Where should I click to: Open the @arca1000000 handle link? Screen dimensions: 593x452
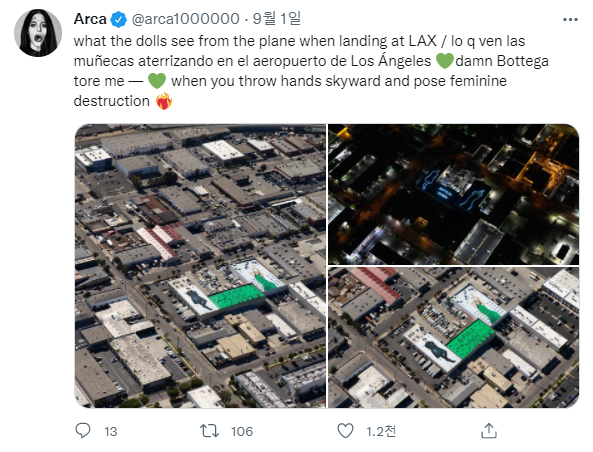pyautogui.click(x=185, y=19)
